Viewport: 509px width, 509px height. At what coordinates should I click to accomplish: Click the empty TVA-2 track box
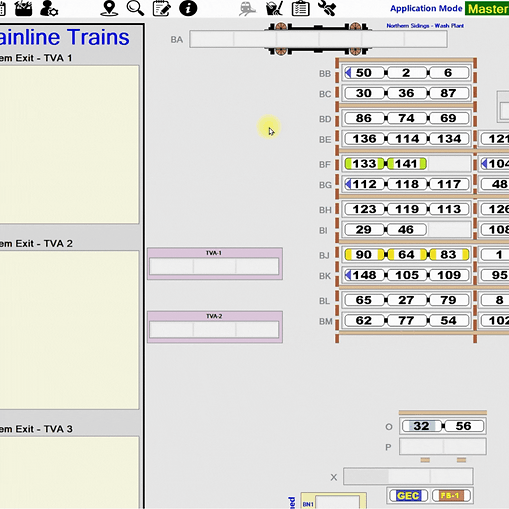tap(214, 329)
